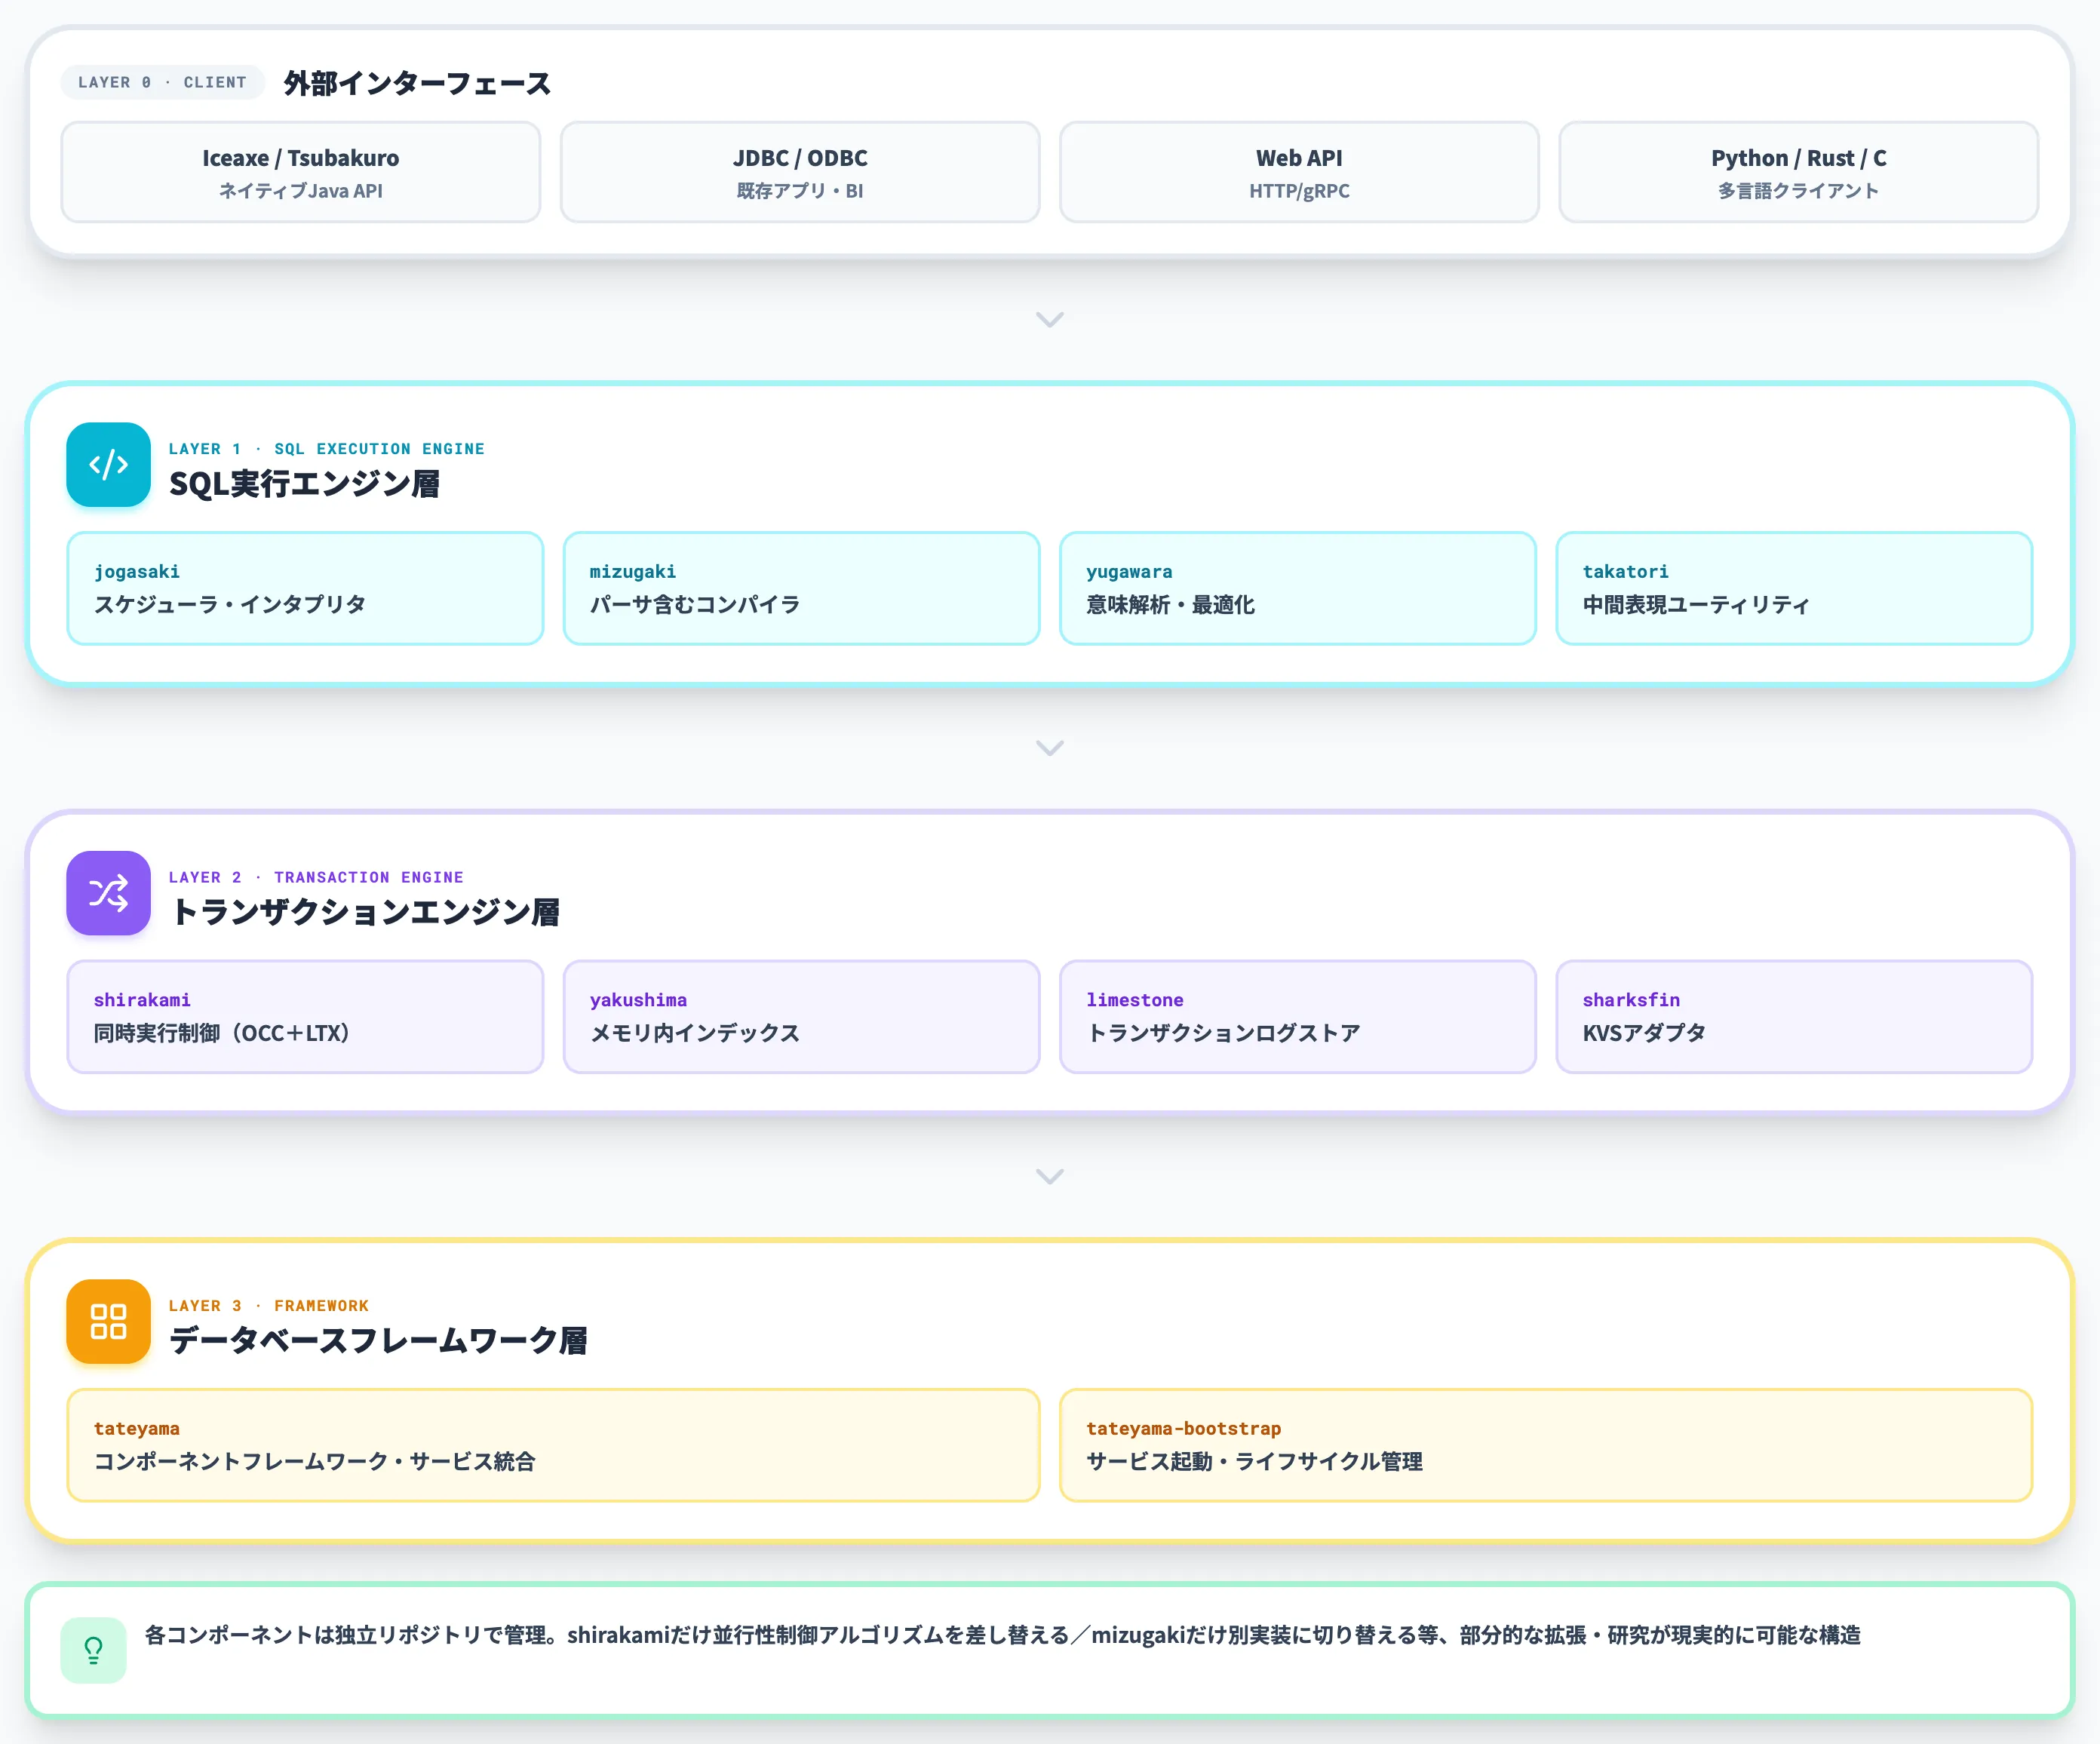Click the LAYER 1 · SQL EXECUTION ENGINE label
Viewport: 2100px width, 1744px height.
[x=326, y=449]
